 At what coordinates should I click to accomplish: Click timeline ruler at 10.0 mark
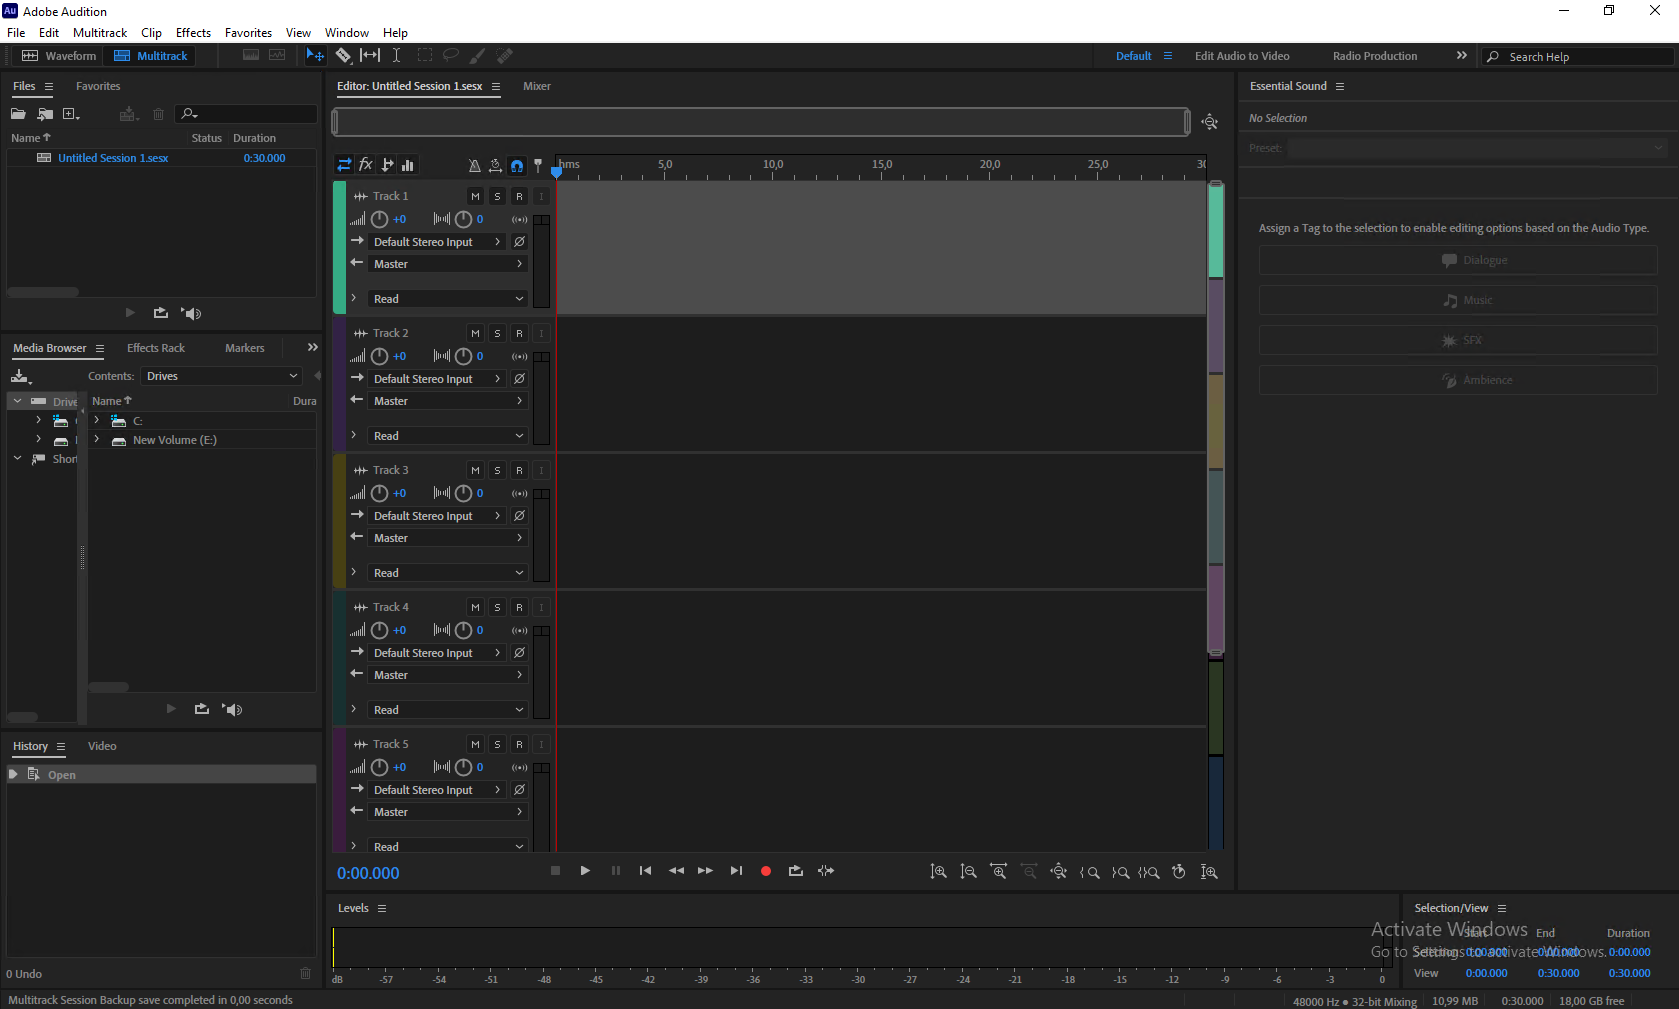pos(772,166)
